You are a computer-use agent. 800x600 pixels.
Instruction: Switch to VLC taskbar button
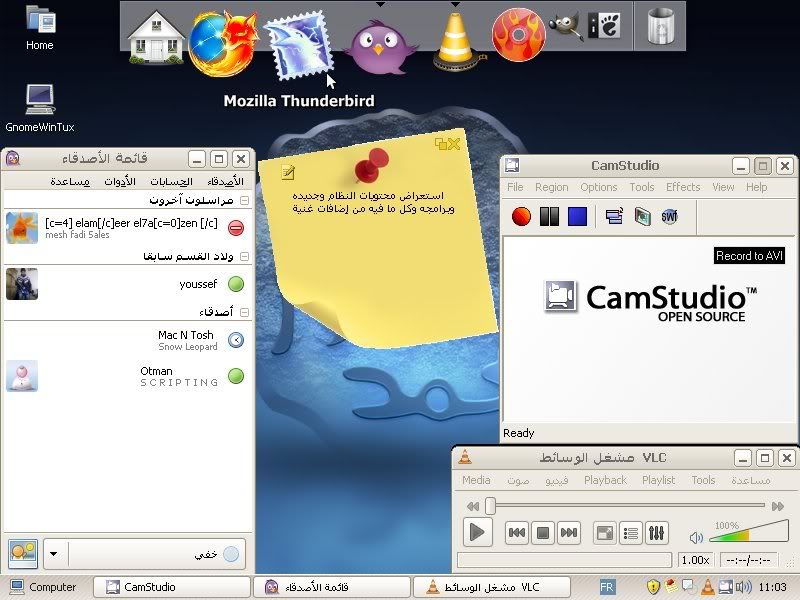coord(491,587)
